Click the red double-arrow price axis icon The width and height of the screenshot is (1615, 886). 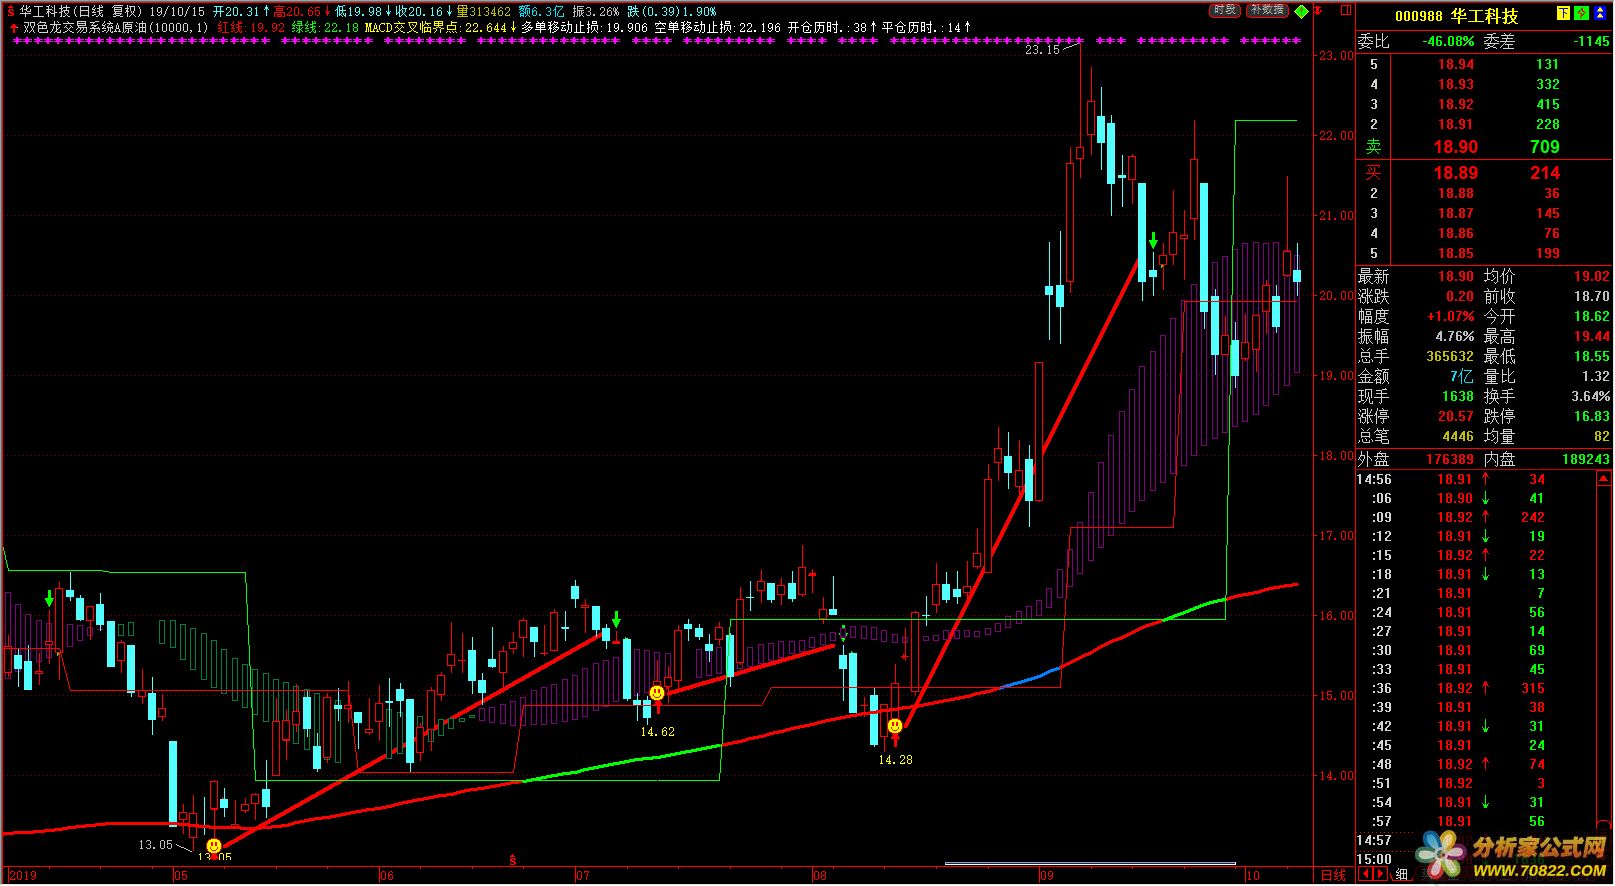(1318, 12)
